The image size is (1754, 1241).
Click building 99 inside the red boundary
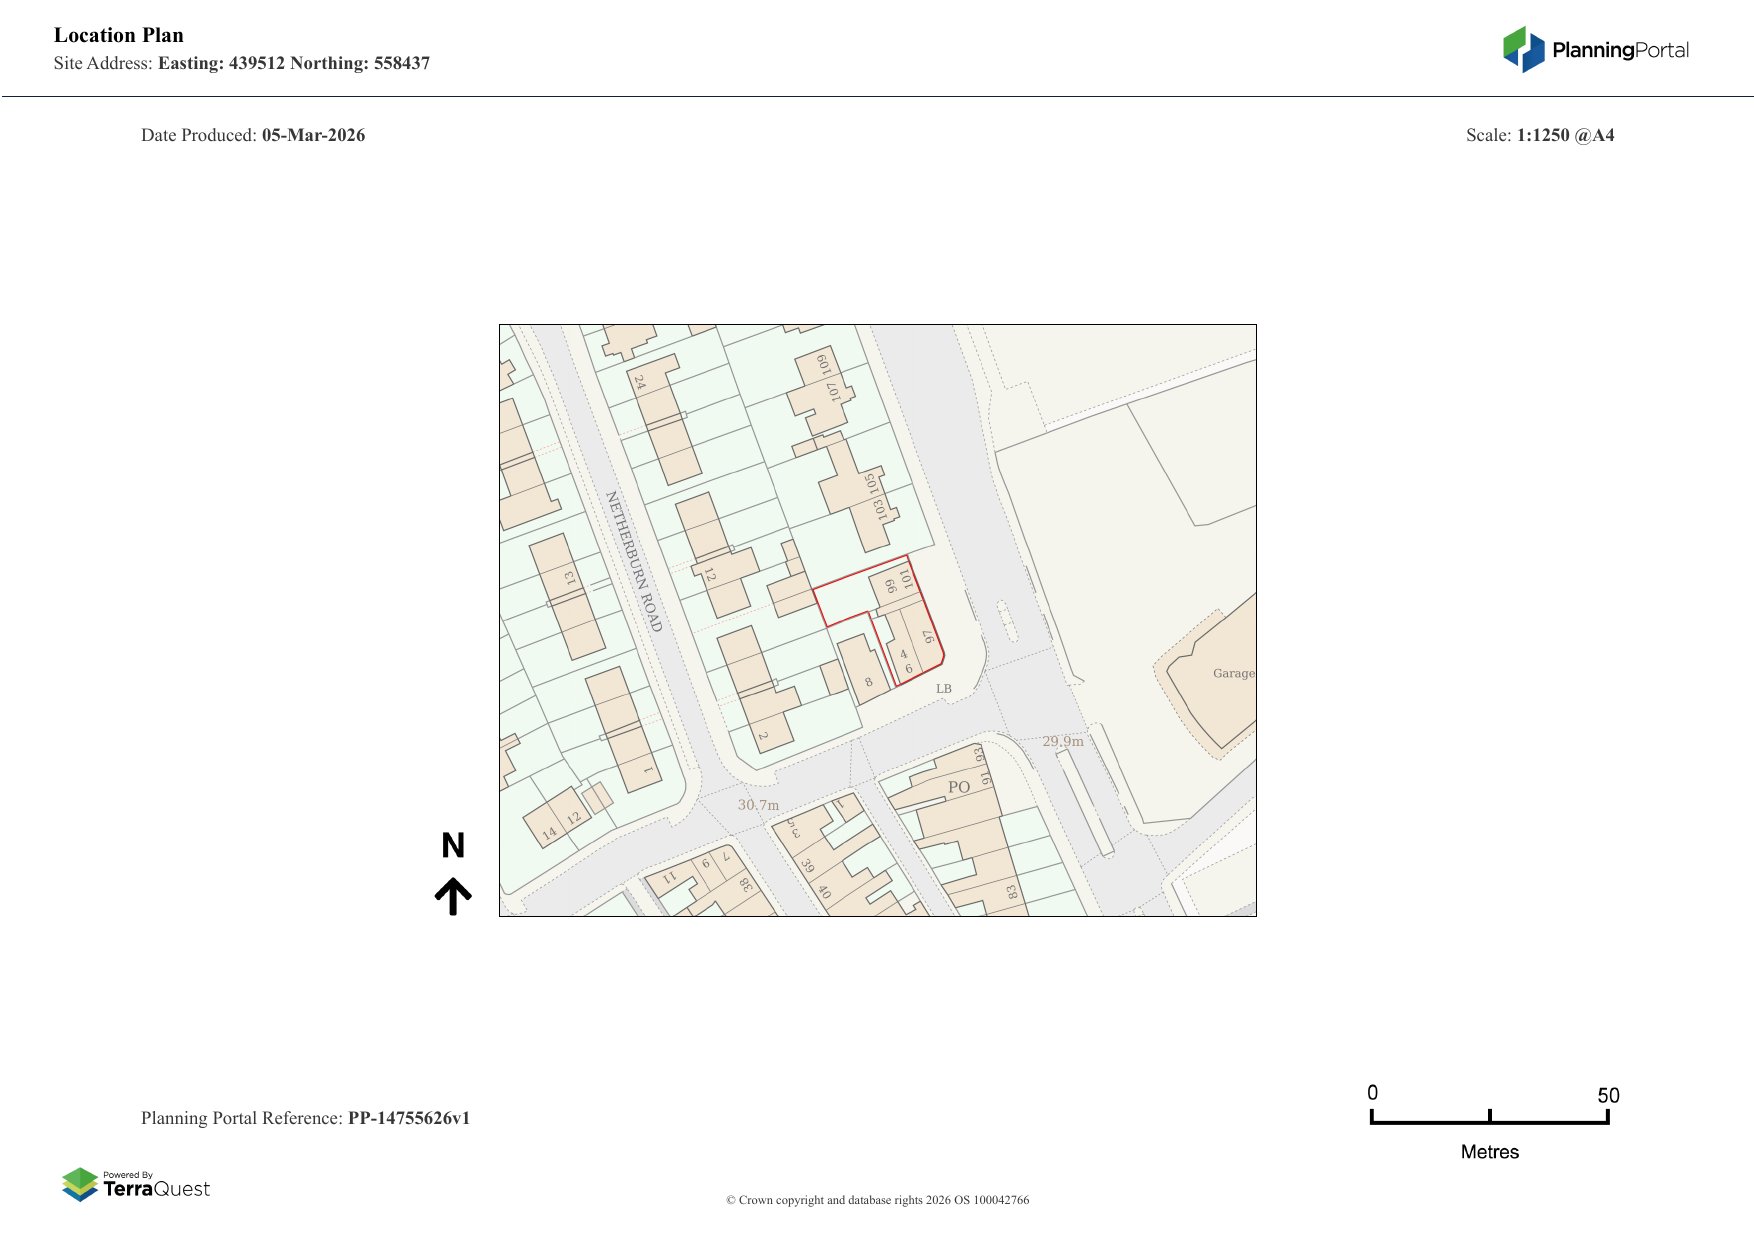[890, 586]
